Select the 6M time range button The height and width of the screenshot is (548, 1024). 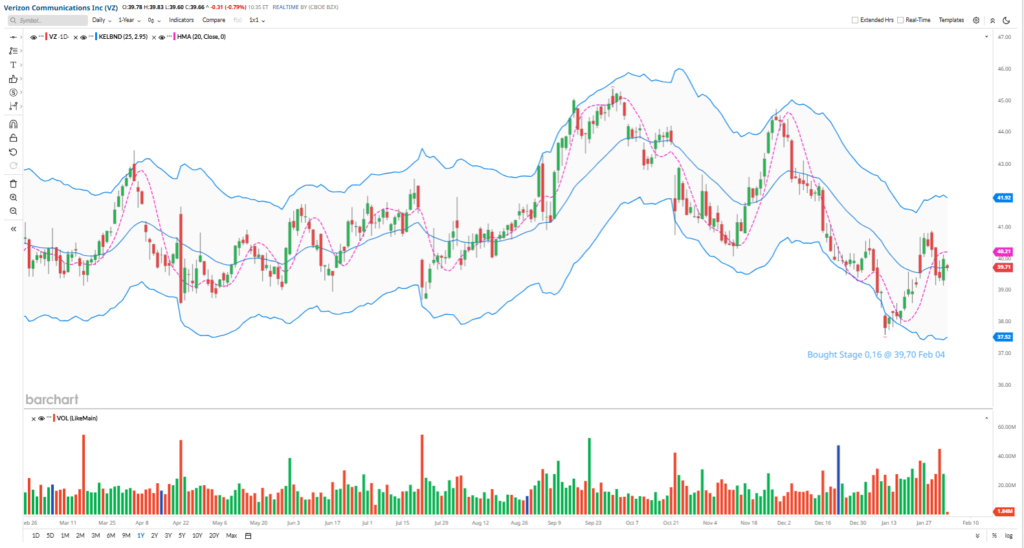pyautogui.click(x=110, y=536)
